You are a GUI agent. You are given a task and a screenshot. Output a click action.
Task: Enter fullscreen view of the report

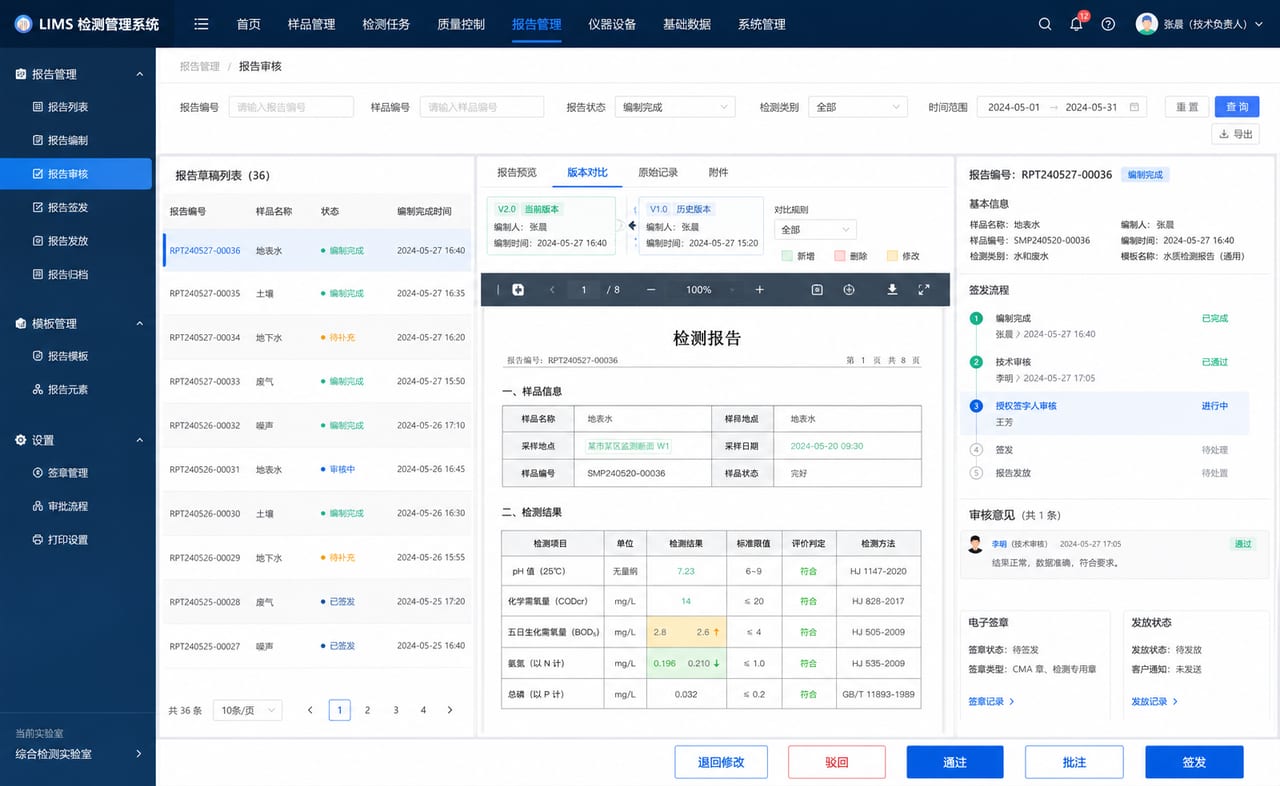tap(924, 290)
